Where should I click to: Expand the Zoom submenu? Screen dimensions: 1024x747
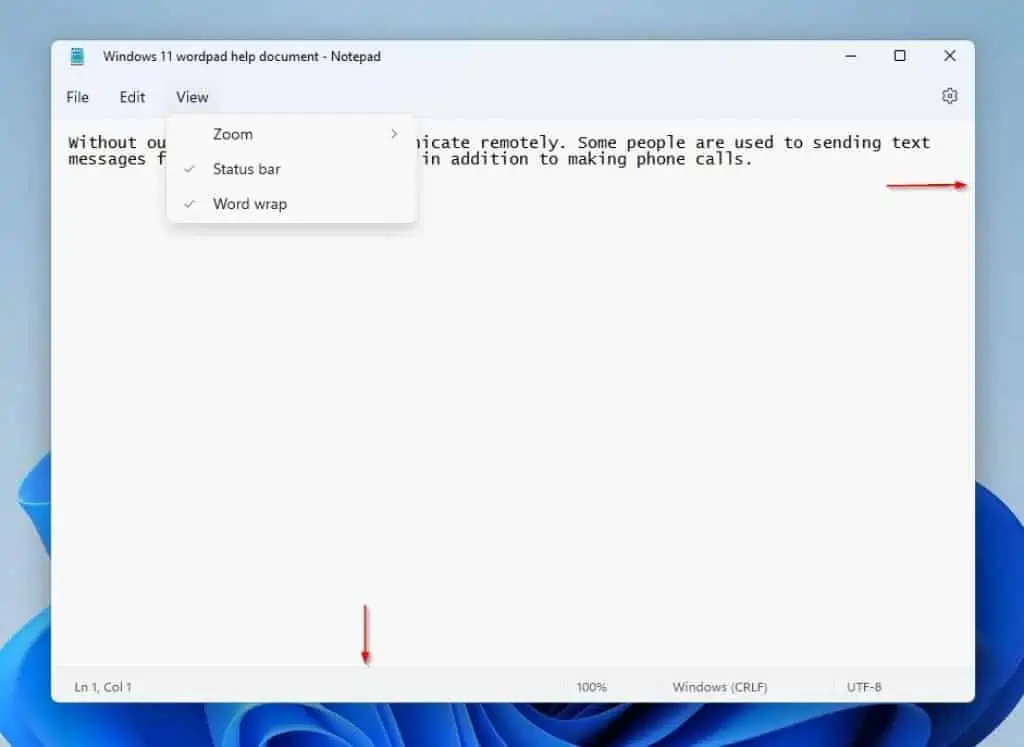292,135
